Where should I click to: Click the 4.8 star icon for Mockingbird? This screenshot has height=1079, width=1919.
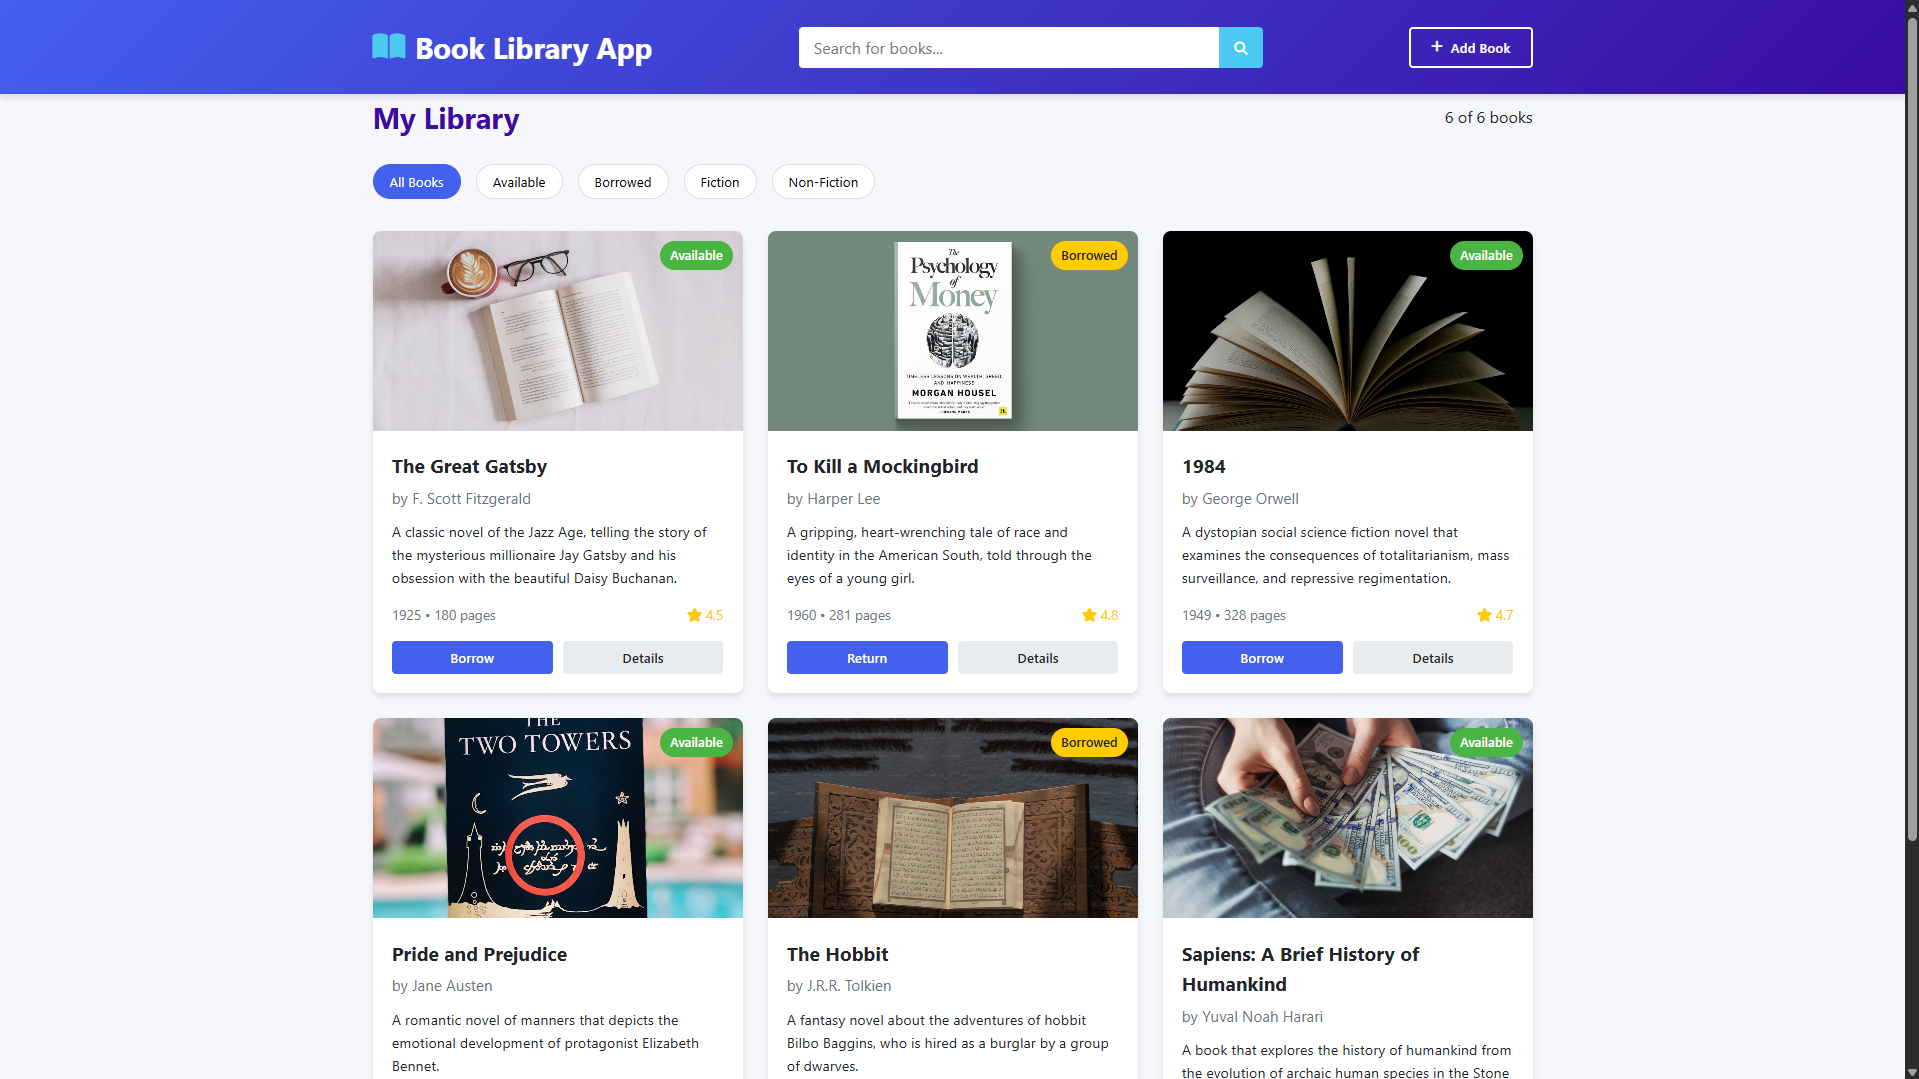click(1089, 615)
